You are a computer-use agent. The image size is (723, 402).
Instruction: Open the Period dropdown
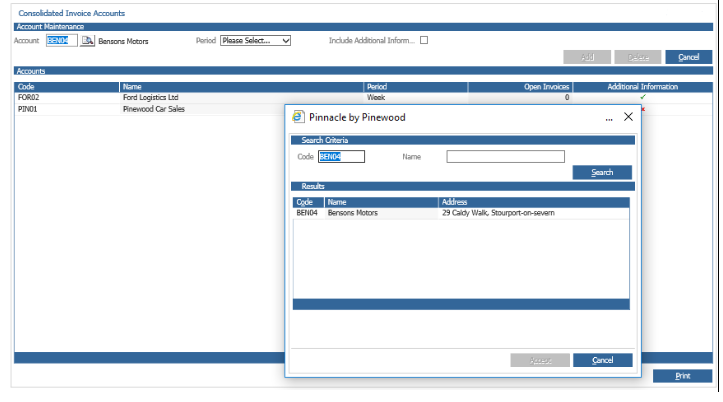[x=255, y=41]
